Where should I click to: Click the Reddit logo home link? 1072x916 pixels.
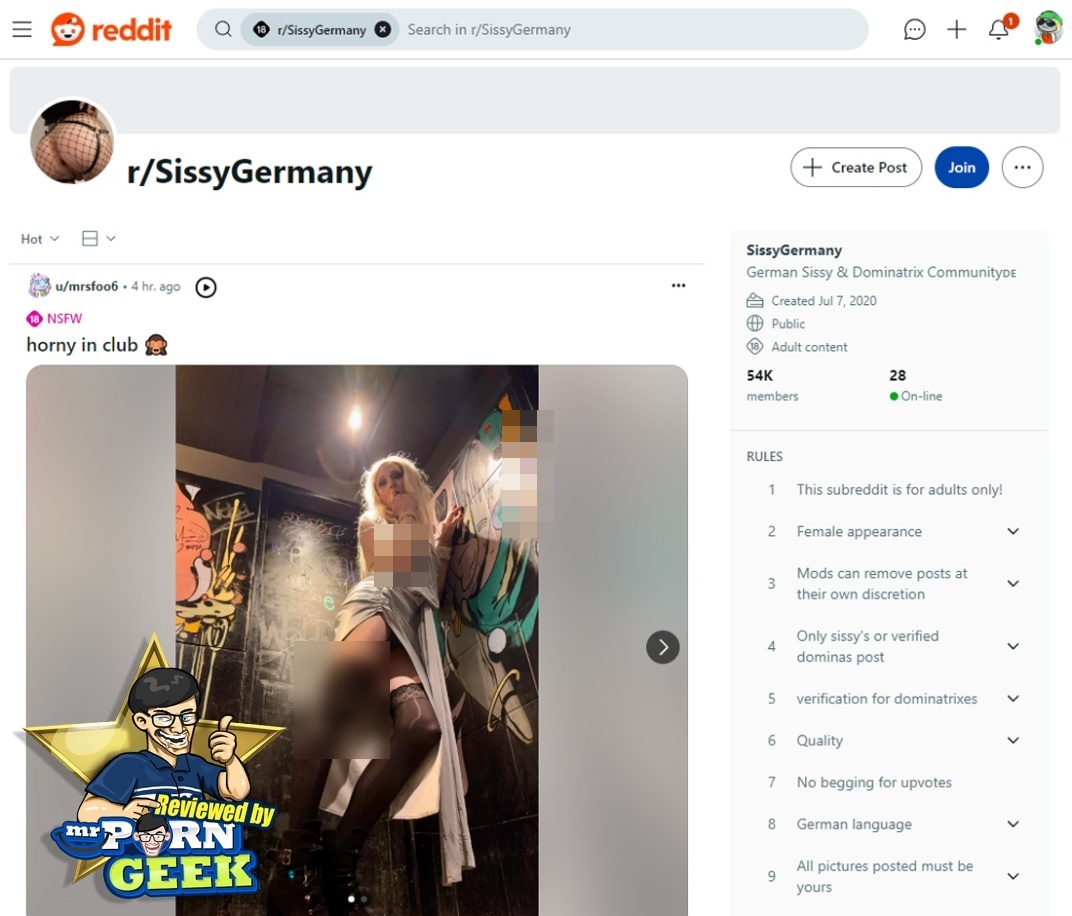pyautogui.click(x=111, y=29)
